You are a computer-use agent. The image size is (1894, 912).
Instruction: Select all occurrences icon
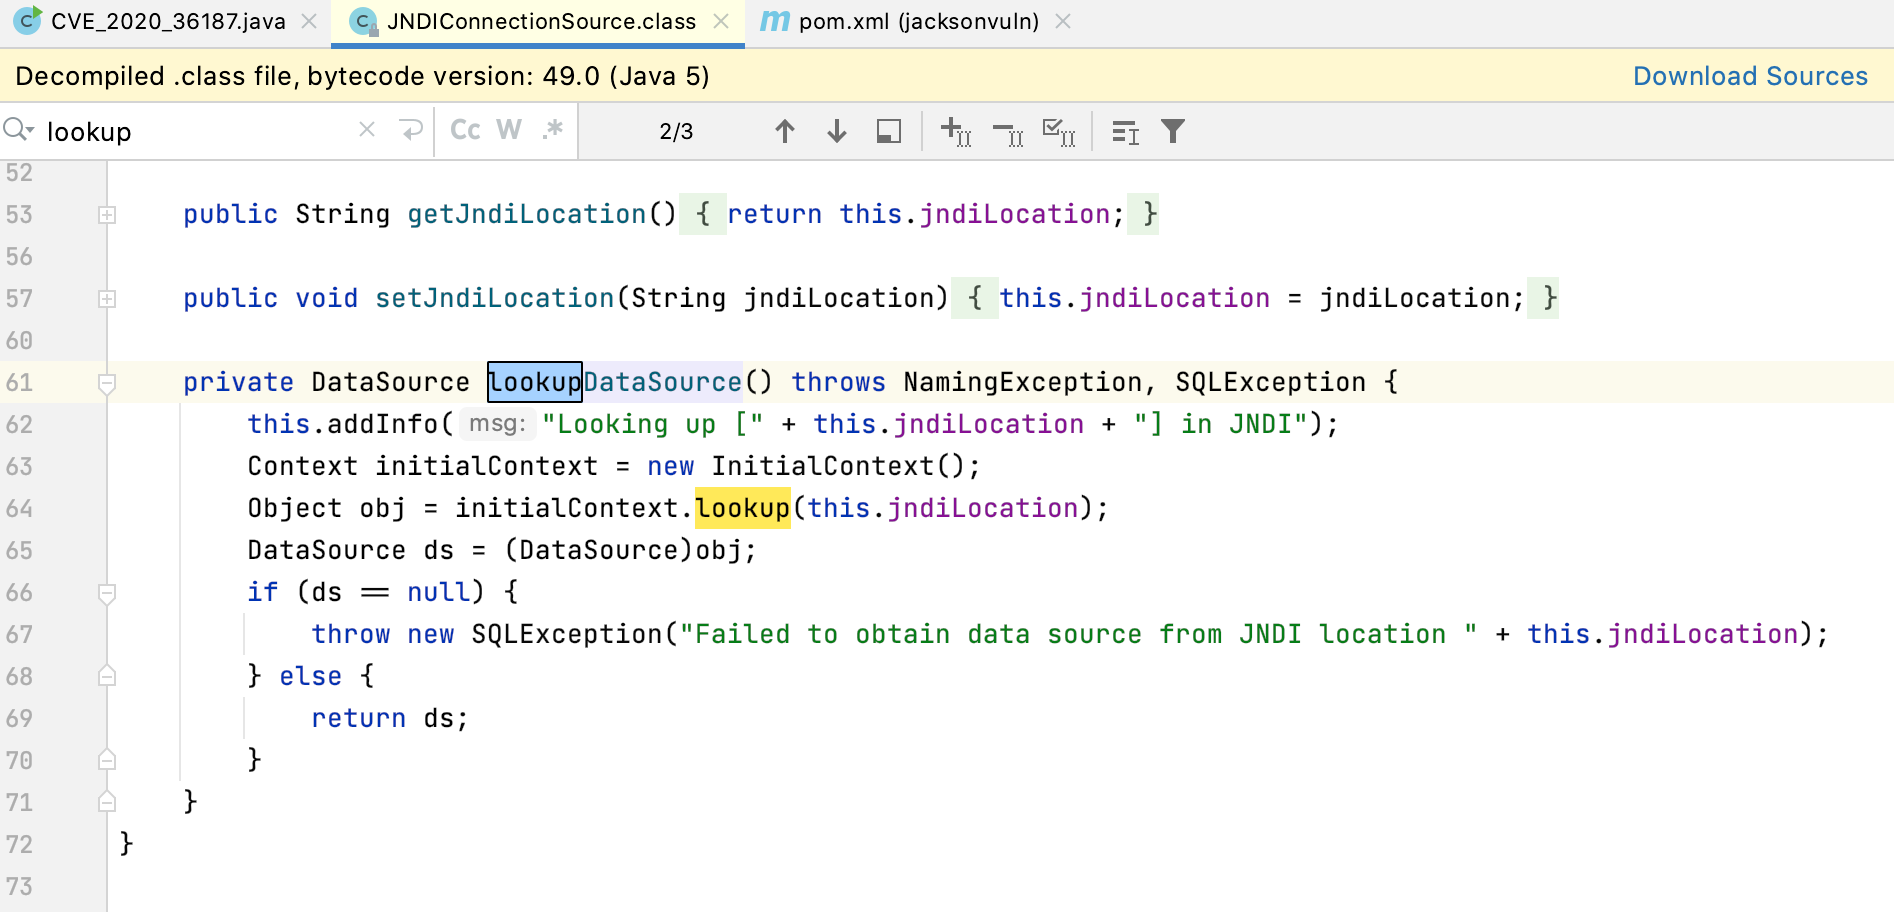click(x=1059, y=131)
